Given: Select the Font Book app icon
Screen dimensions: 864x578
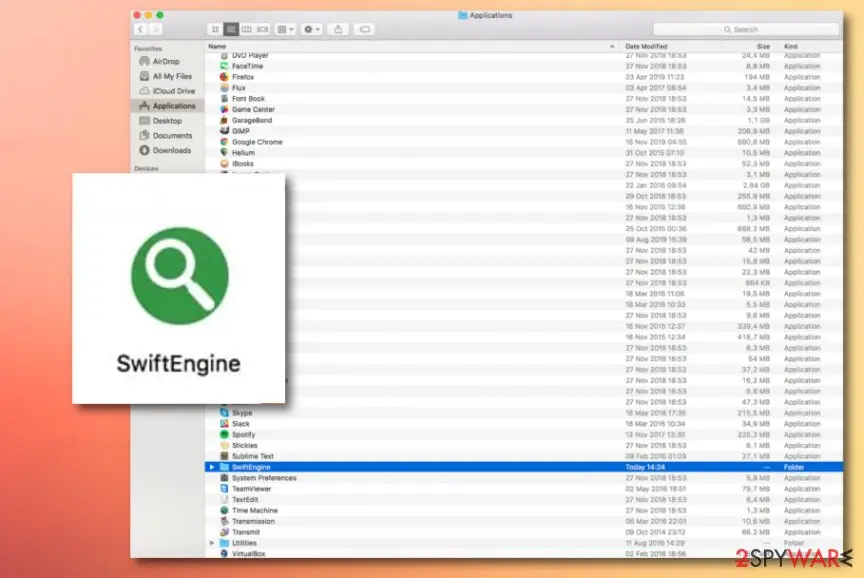Looking at the screenshot, I should [x=224, y=99].
